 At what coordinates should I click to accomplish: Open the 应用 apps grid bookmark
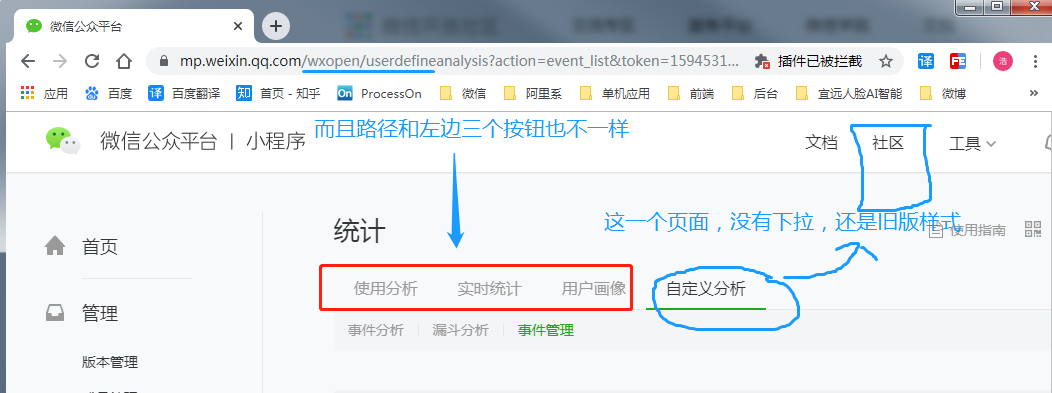(44, 93)
